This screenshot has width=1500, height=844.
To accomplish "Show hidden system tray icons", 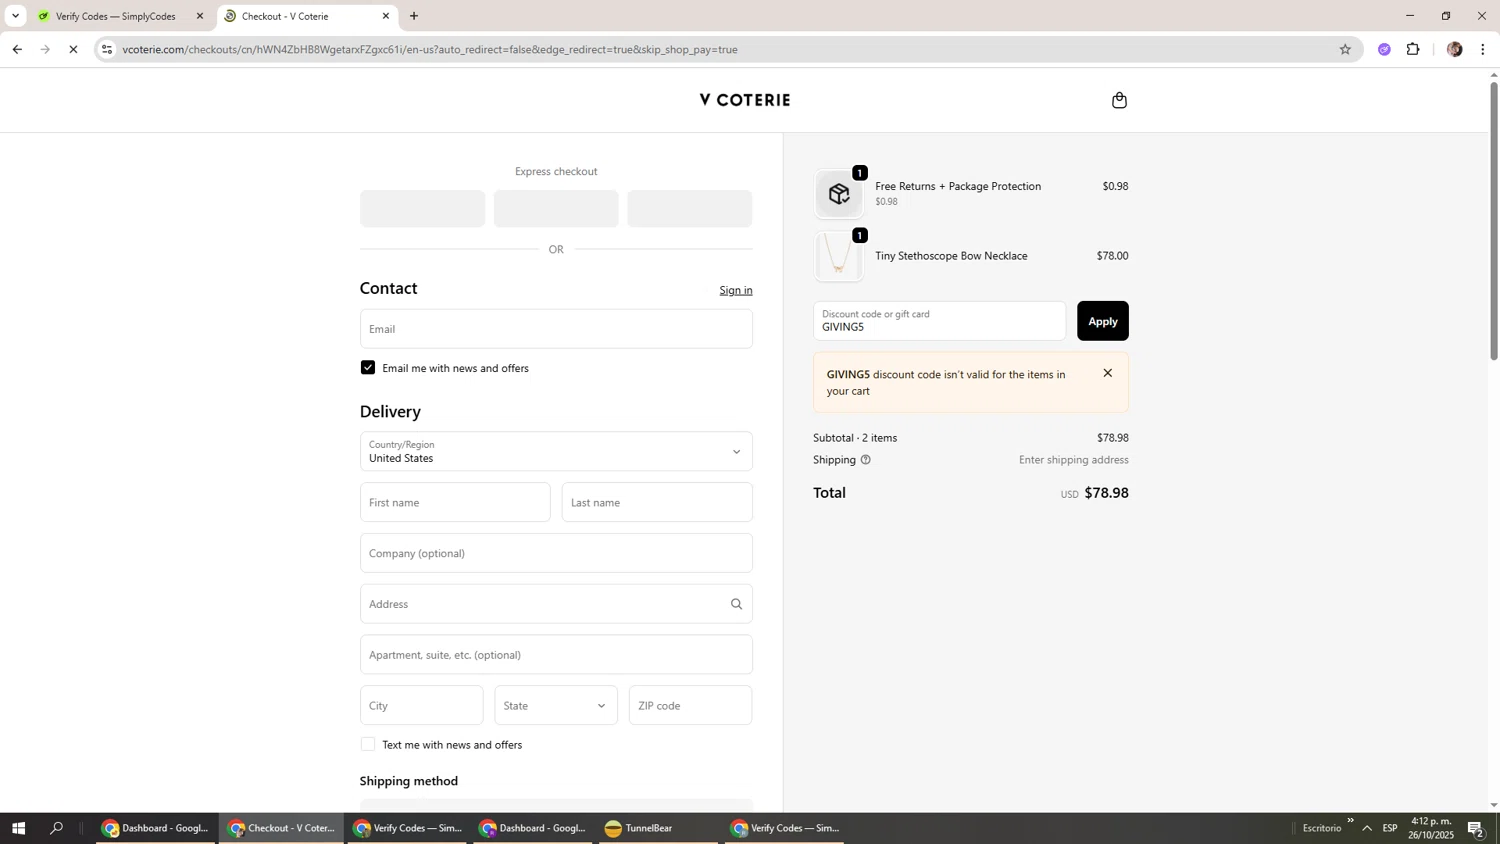I will (x=1366, y=828).
